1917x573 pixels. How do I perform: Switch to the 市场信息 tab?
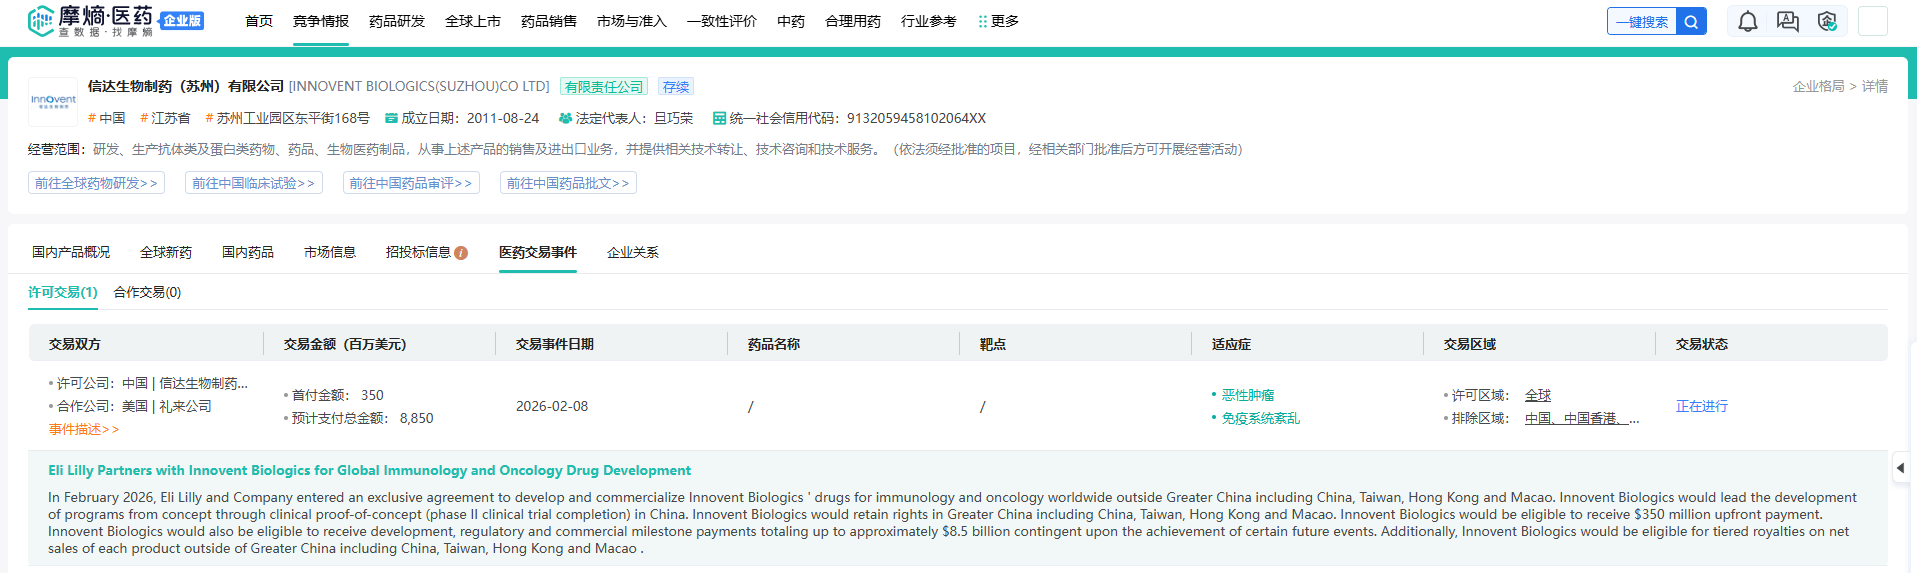coord(330,252)
